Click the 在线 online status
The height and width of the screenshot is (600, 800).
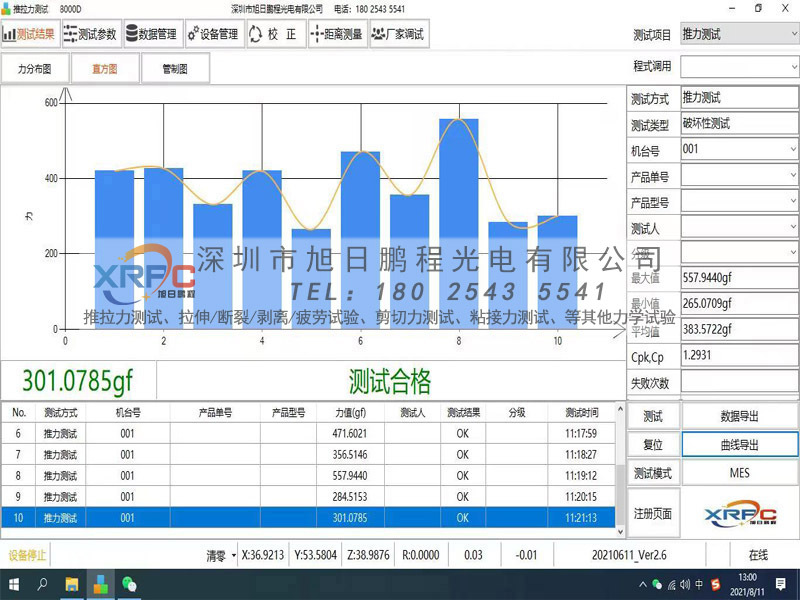(758, 555)
